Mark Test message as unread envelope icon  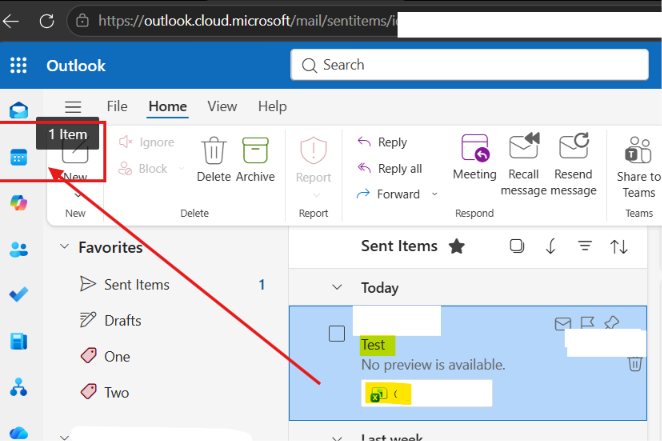coord(563,324)
